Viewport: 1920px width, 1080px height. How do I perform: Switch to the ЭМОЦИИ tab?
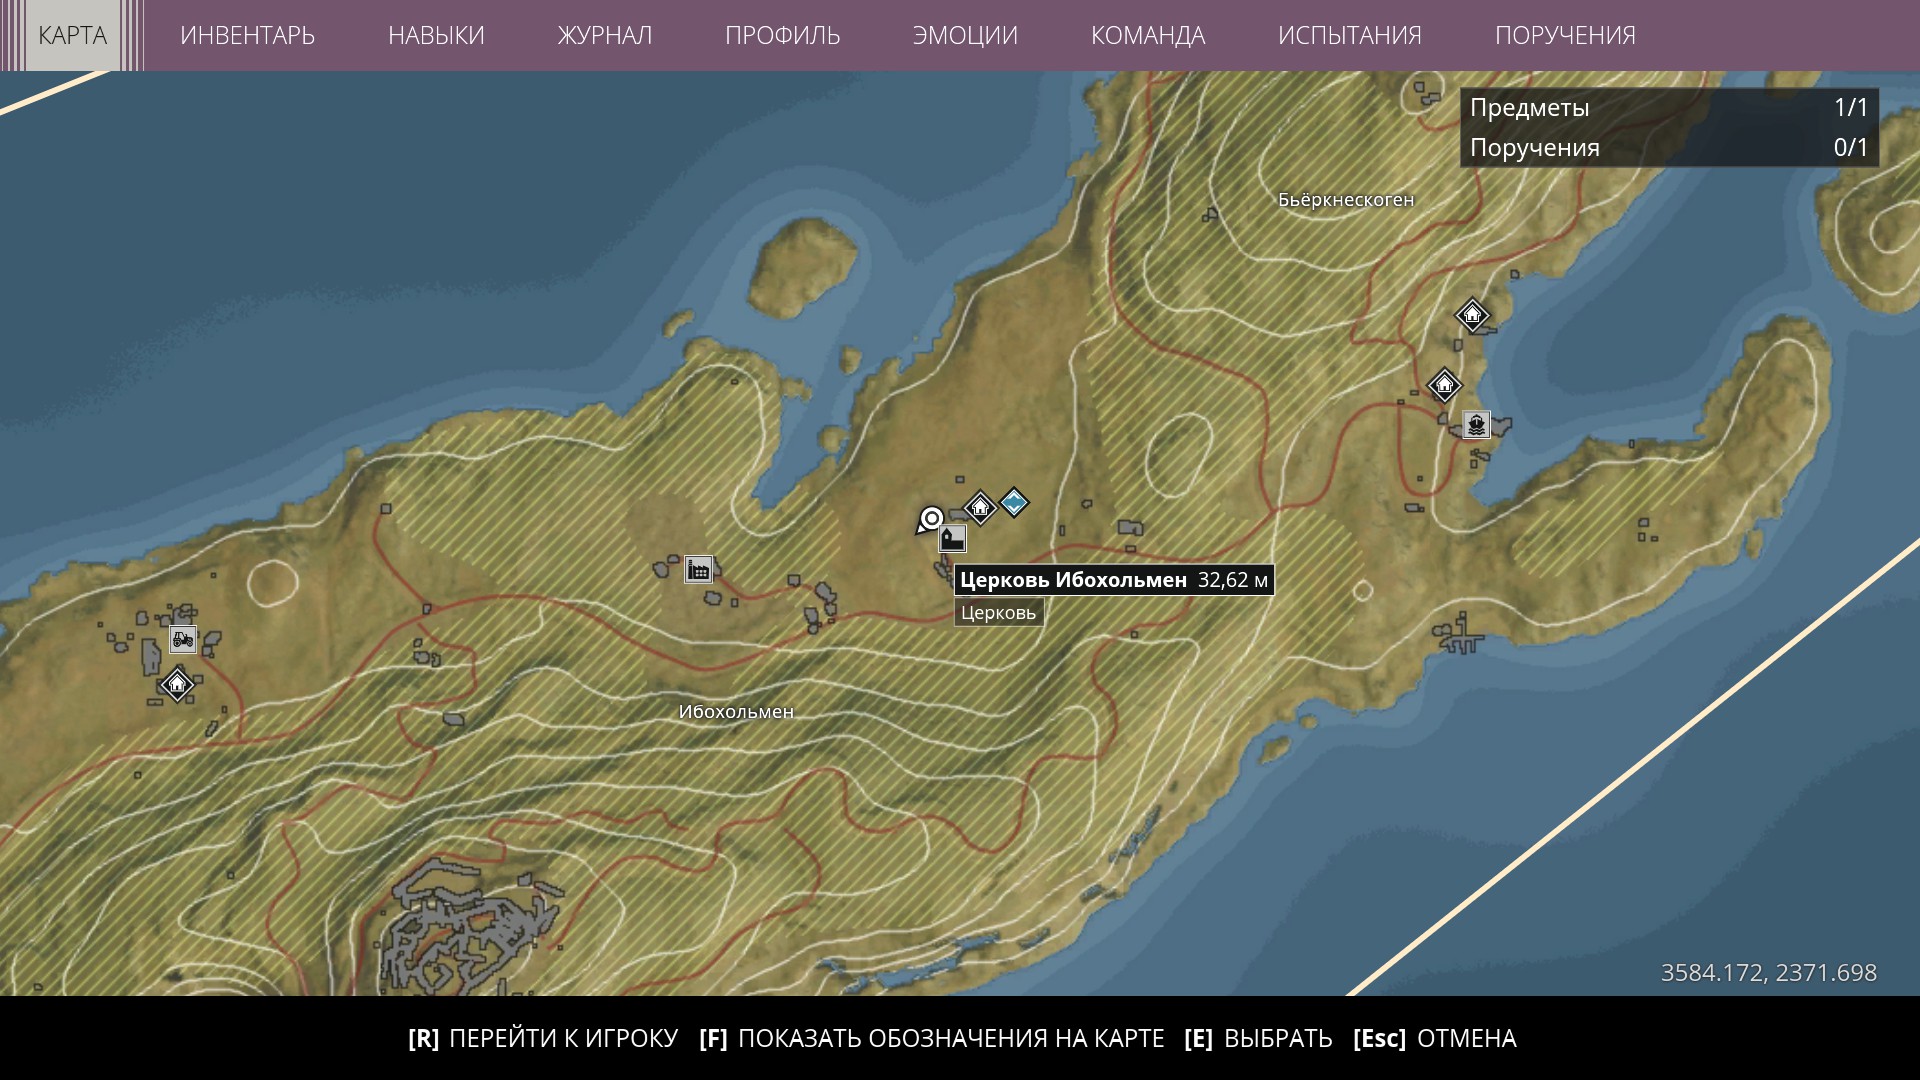pos(965,35)
